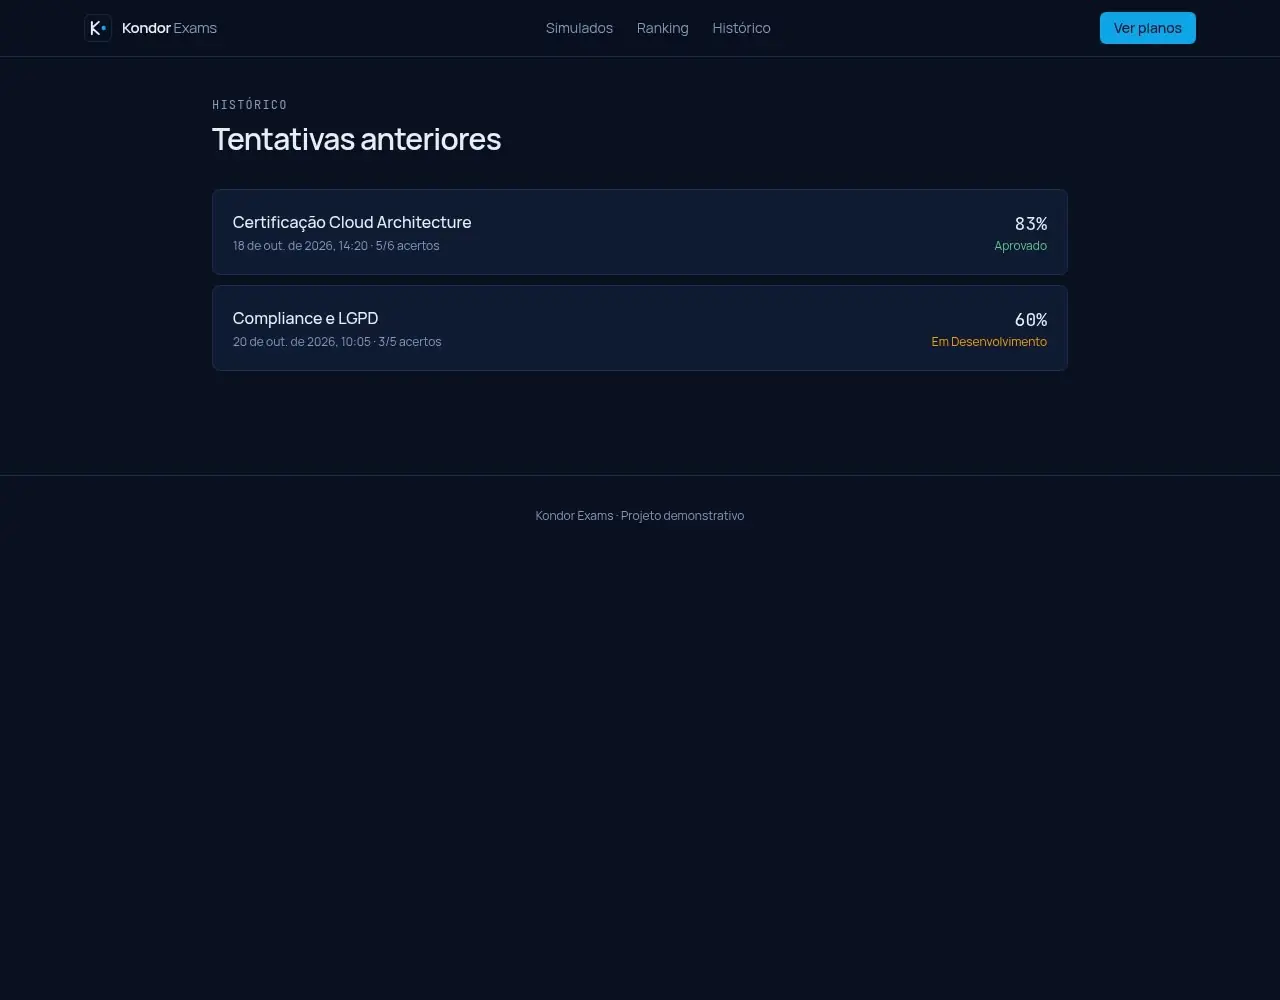Click the Tentativas anteriores heading
The width and height of the screenshot is (1280, 1000).
pos(356,139)
